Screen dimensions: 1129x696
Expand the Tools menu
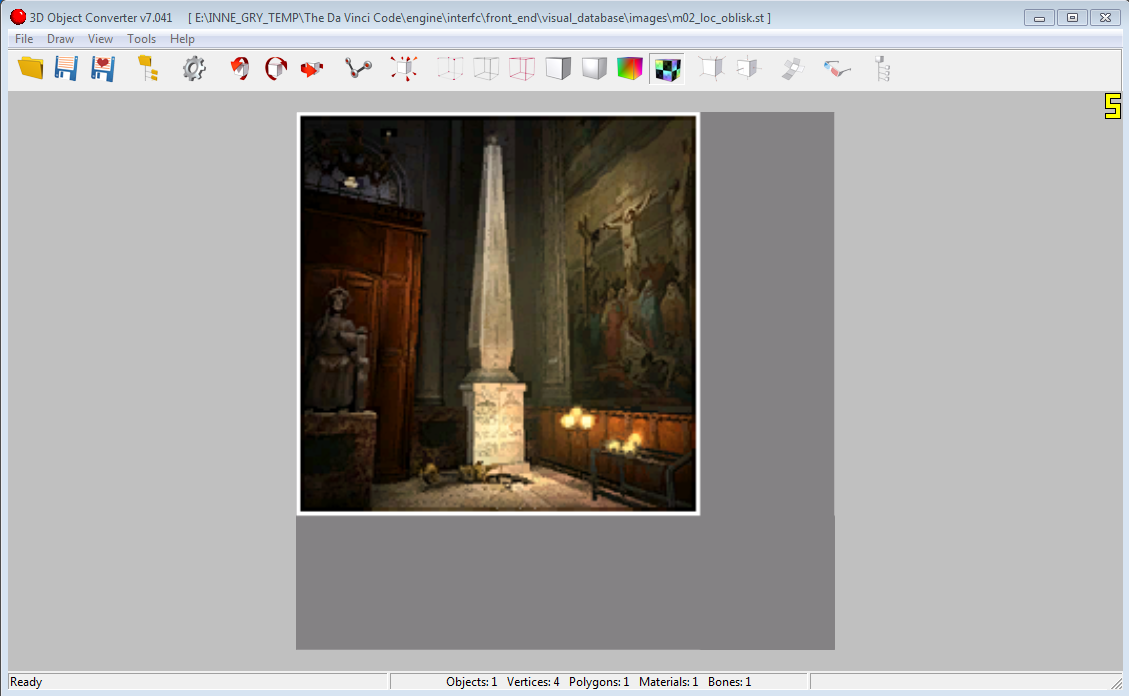coord(141,39)
